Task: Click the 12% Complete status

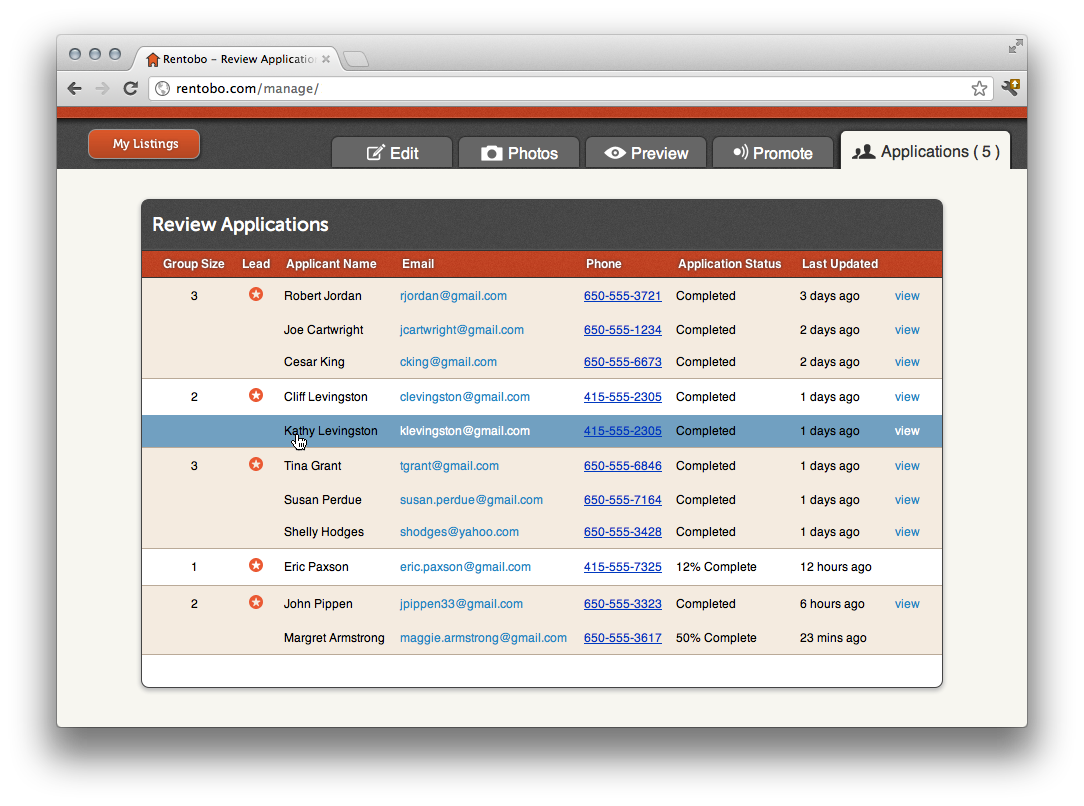Action: (716, 567)
